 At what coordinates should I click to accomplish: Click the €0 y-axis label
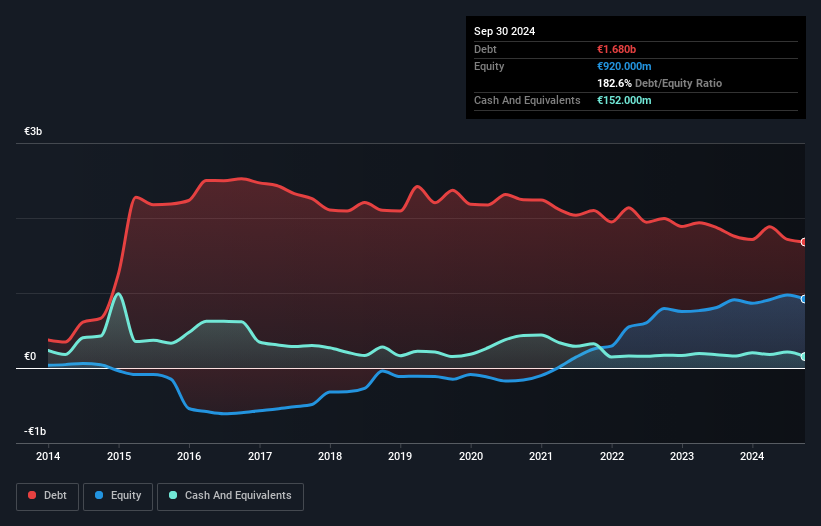coord(30,356)
